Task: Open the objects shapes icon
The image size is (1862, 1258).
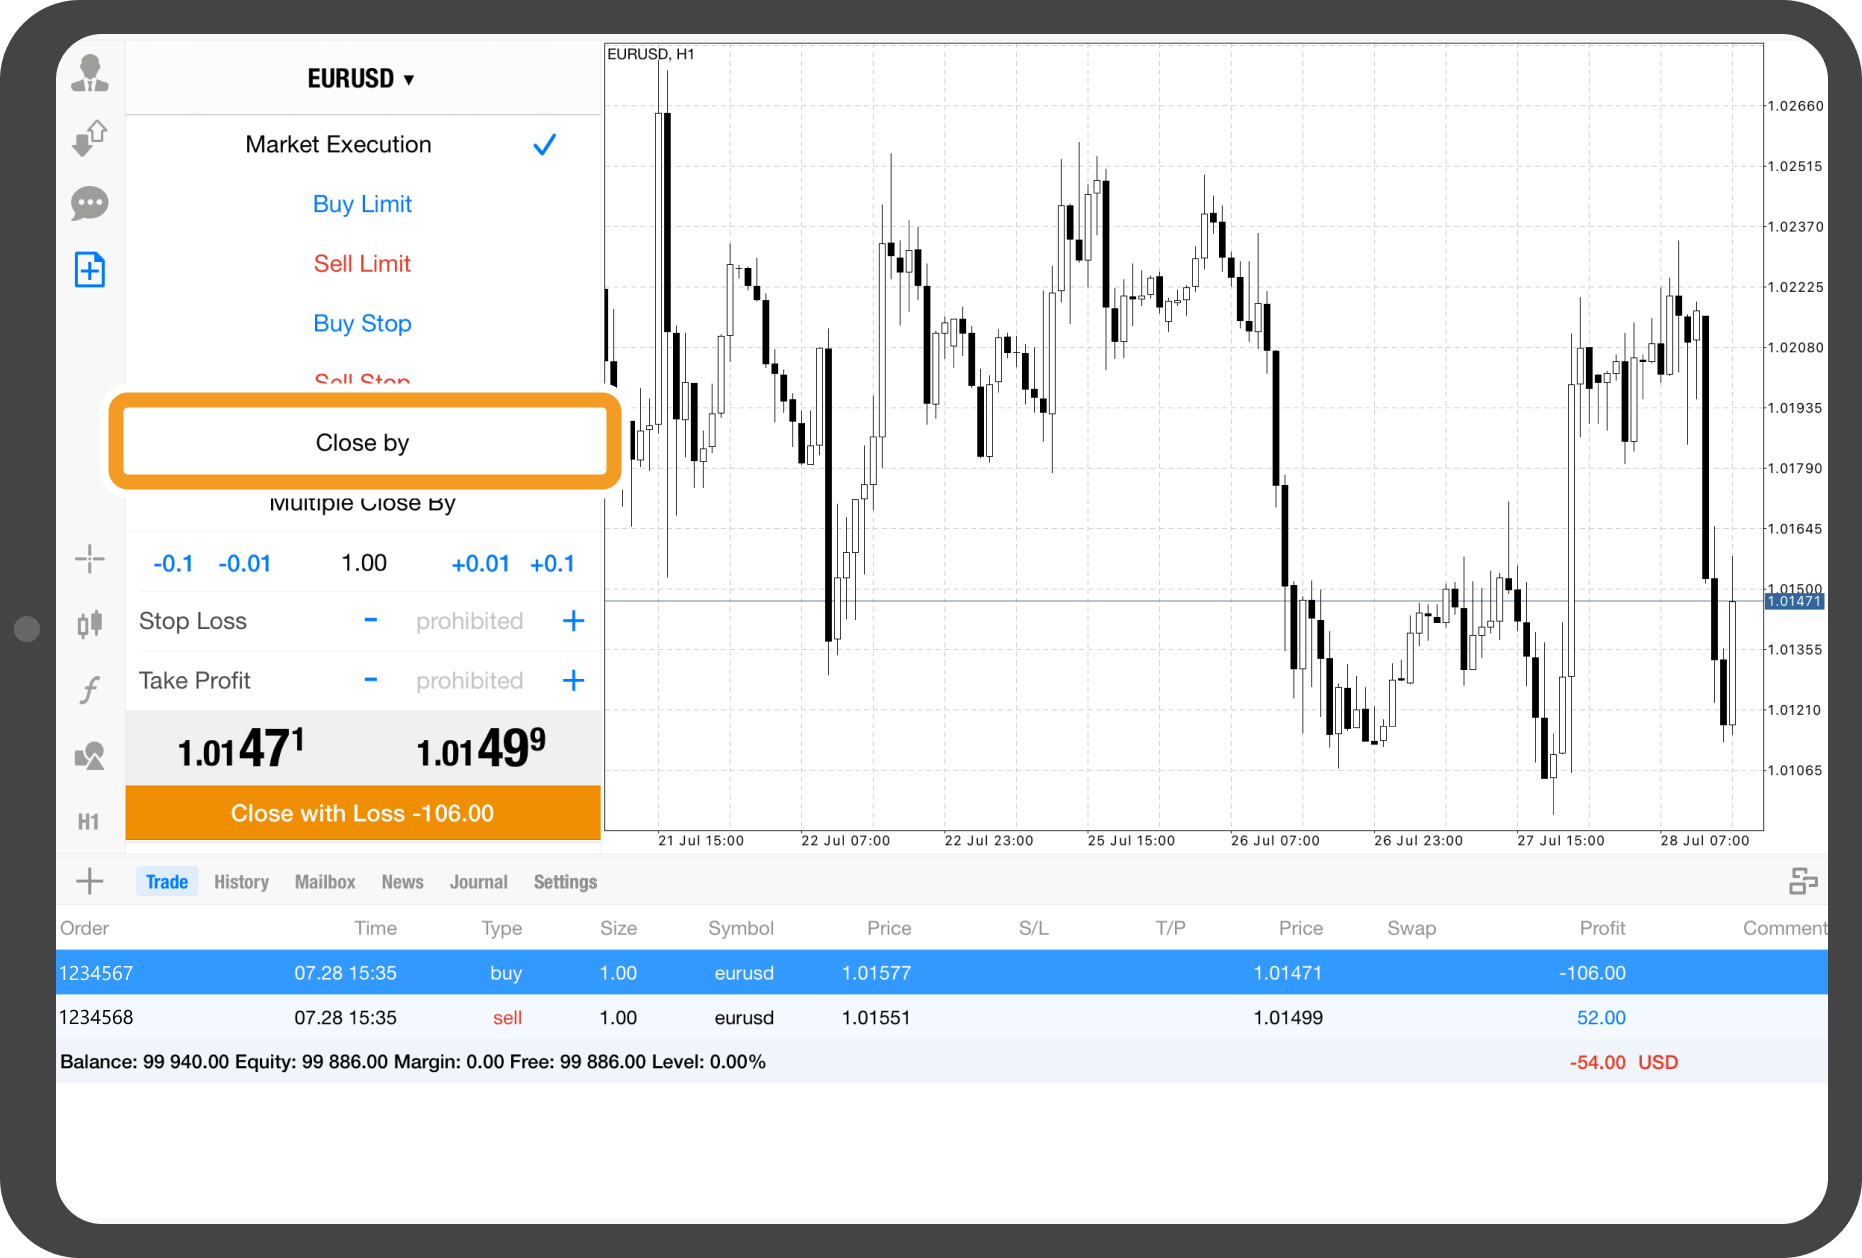Action: pyautogui.click(x=90, y=756)
